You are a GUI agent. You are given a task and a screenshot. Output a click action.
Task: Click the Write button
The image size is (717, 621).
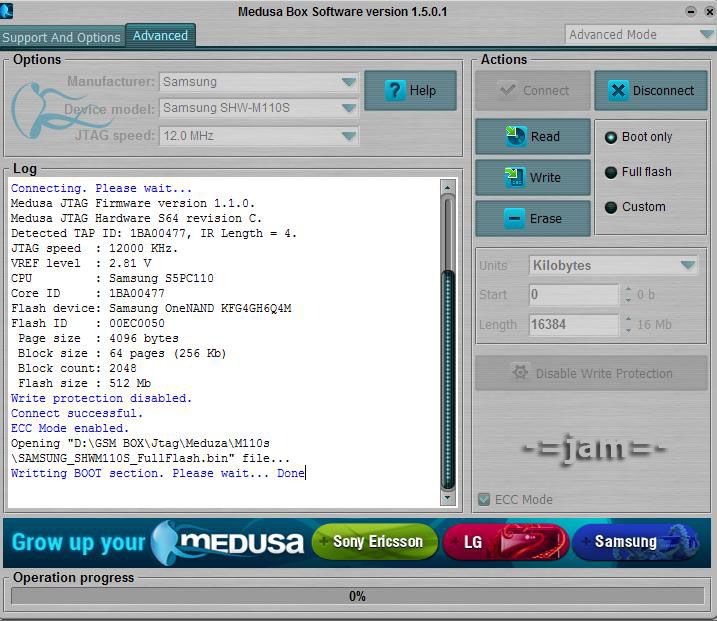533,177
